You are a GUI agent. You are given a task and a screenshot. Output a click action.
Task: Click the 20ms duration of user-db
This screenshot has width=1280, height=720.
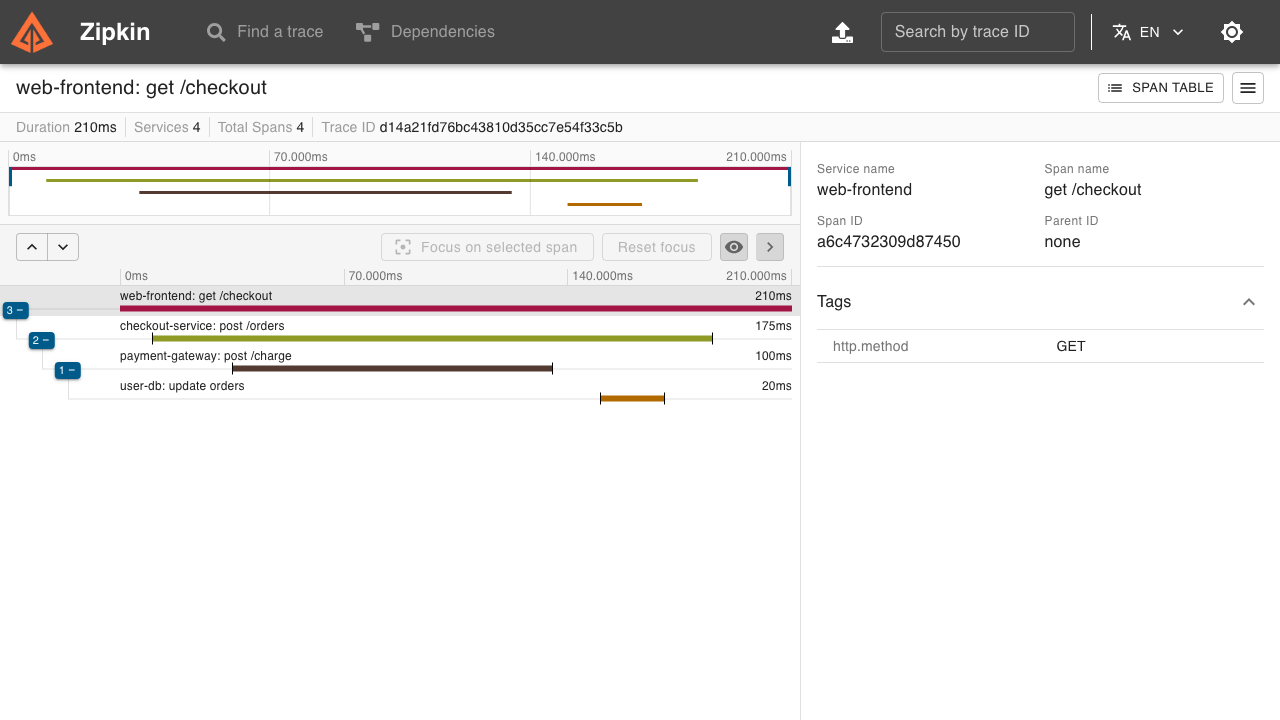click(776, 386)
